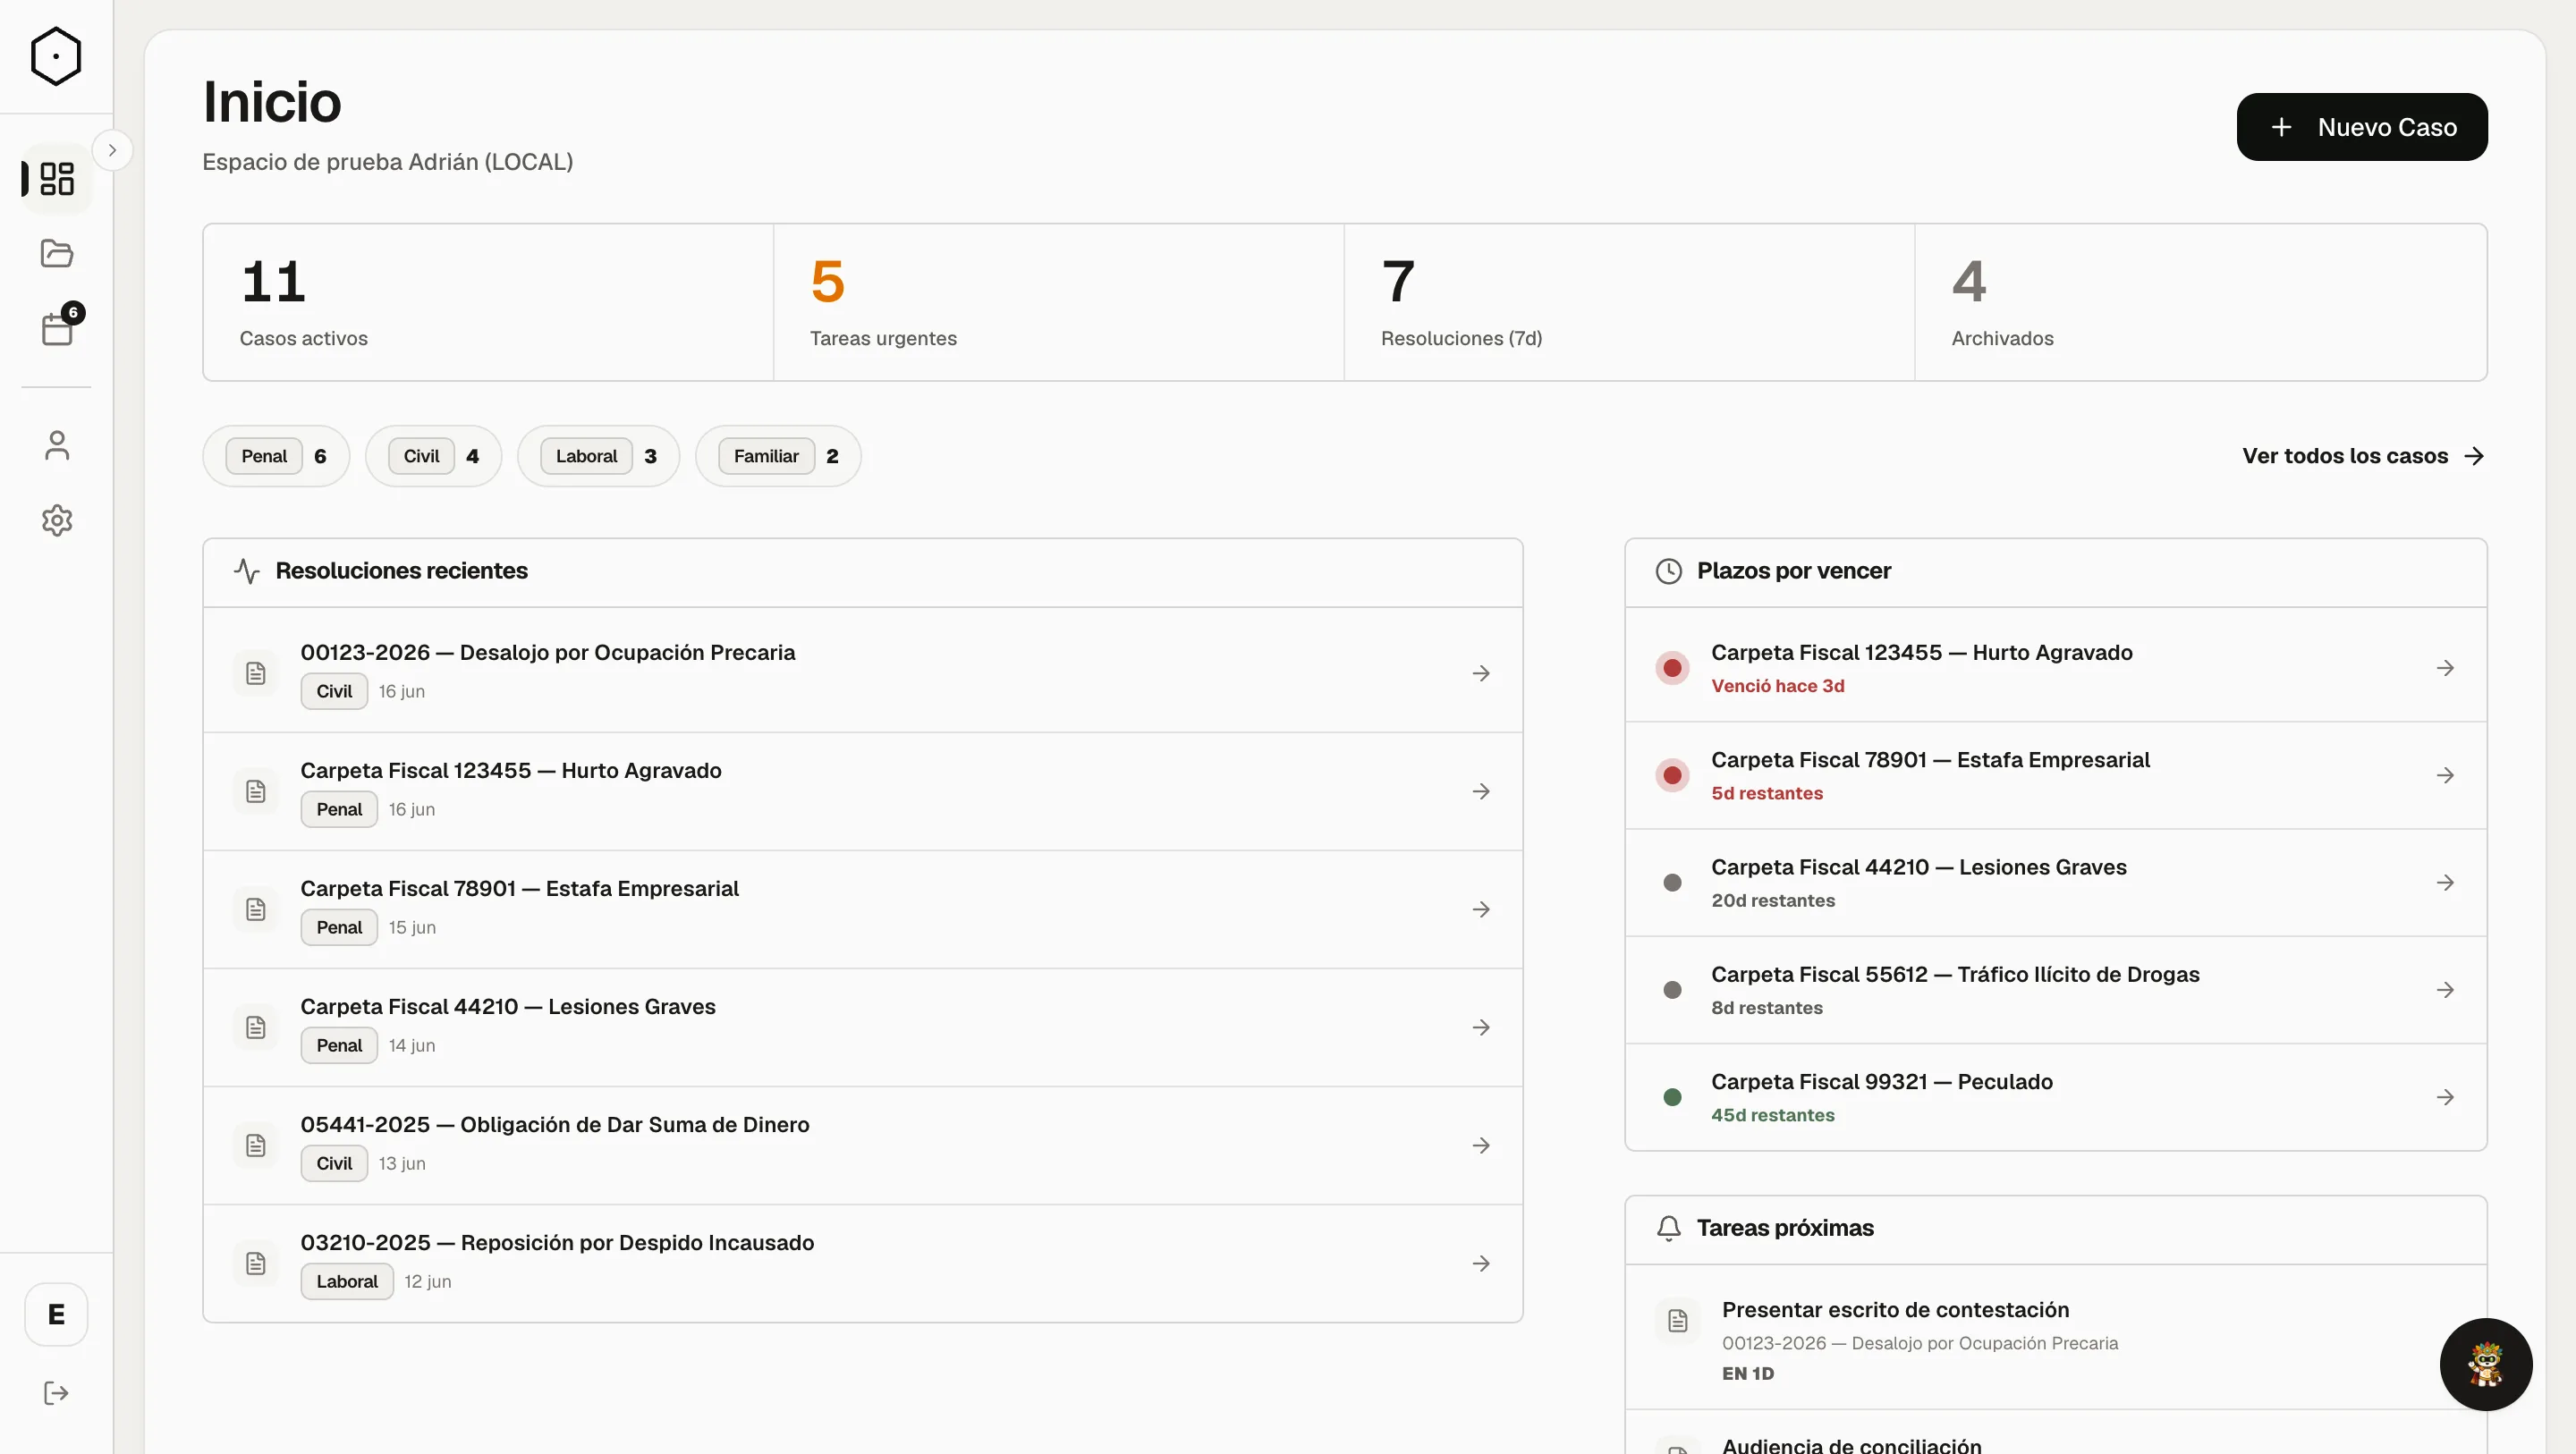
Task: Open resolution 03210-2025 Reposición por Despido Incausado
Action: (x=862, y=1263)
